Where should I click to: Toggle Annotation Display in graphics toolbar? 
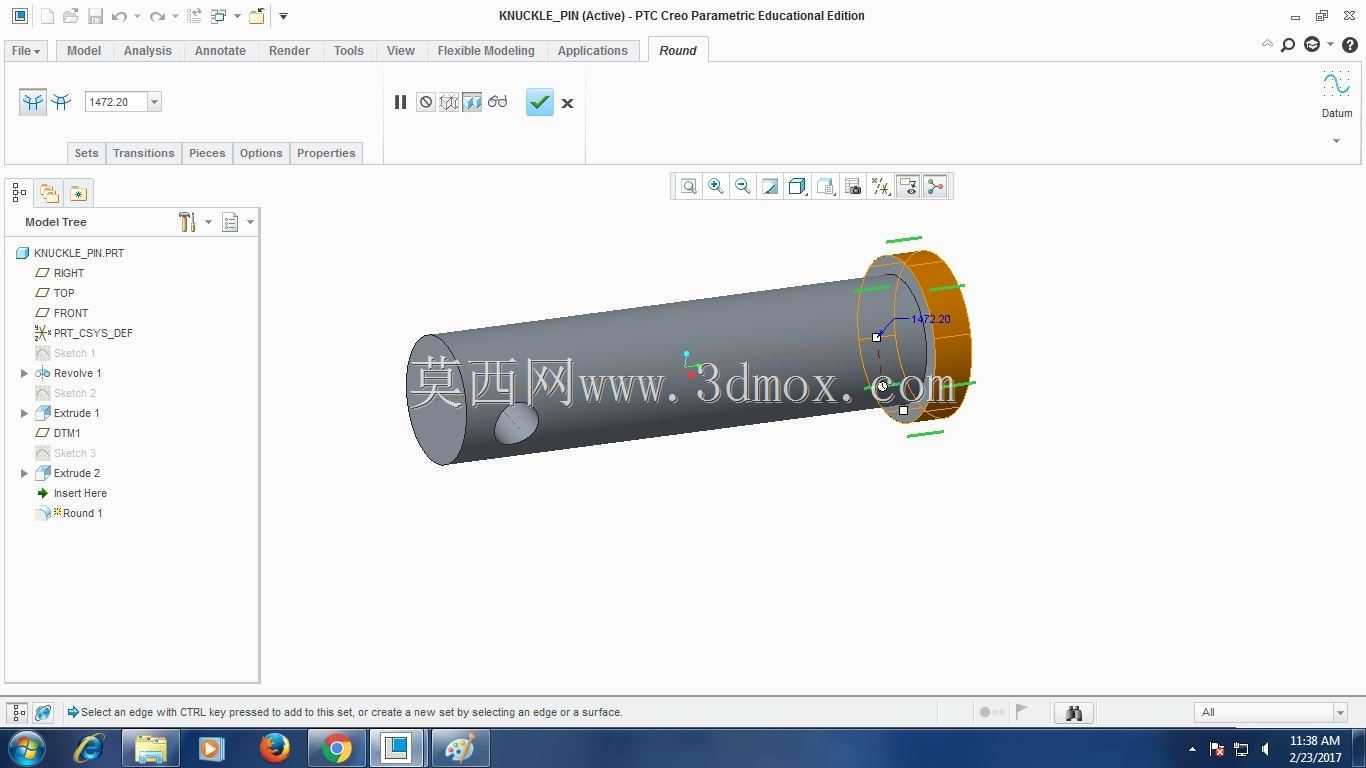pos(908,186)
